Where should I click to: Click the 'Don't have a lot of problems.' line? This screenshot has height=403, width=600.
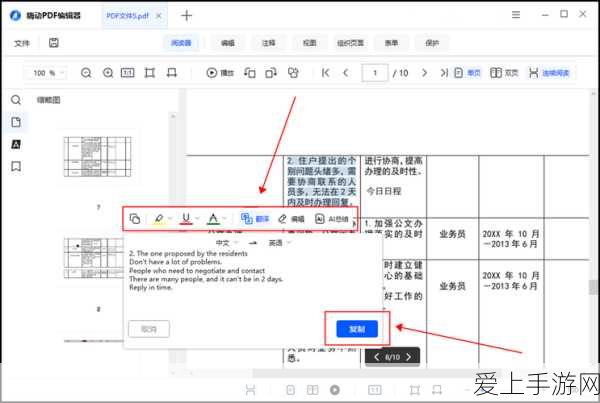(175, 262)
